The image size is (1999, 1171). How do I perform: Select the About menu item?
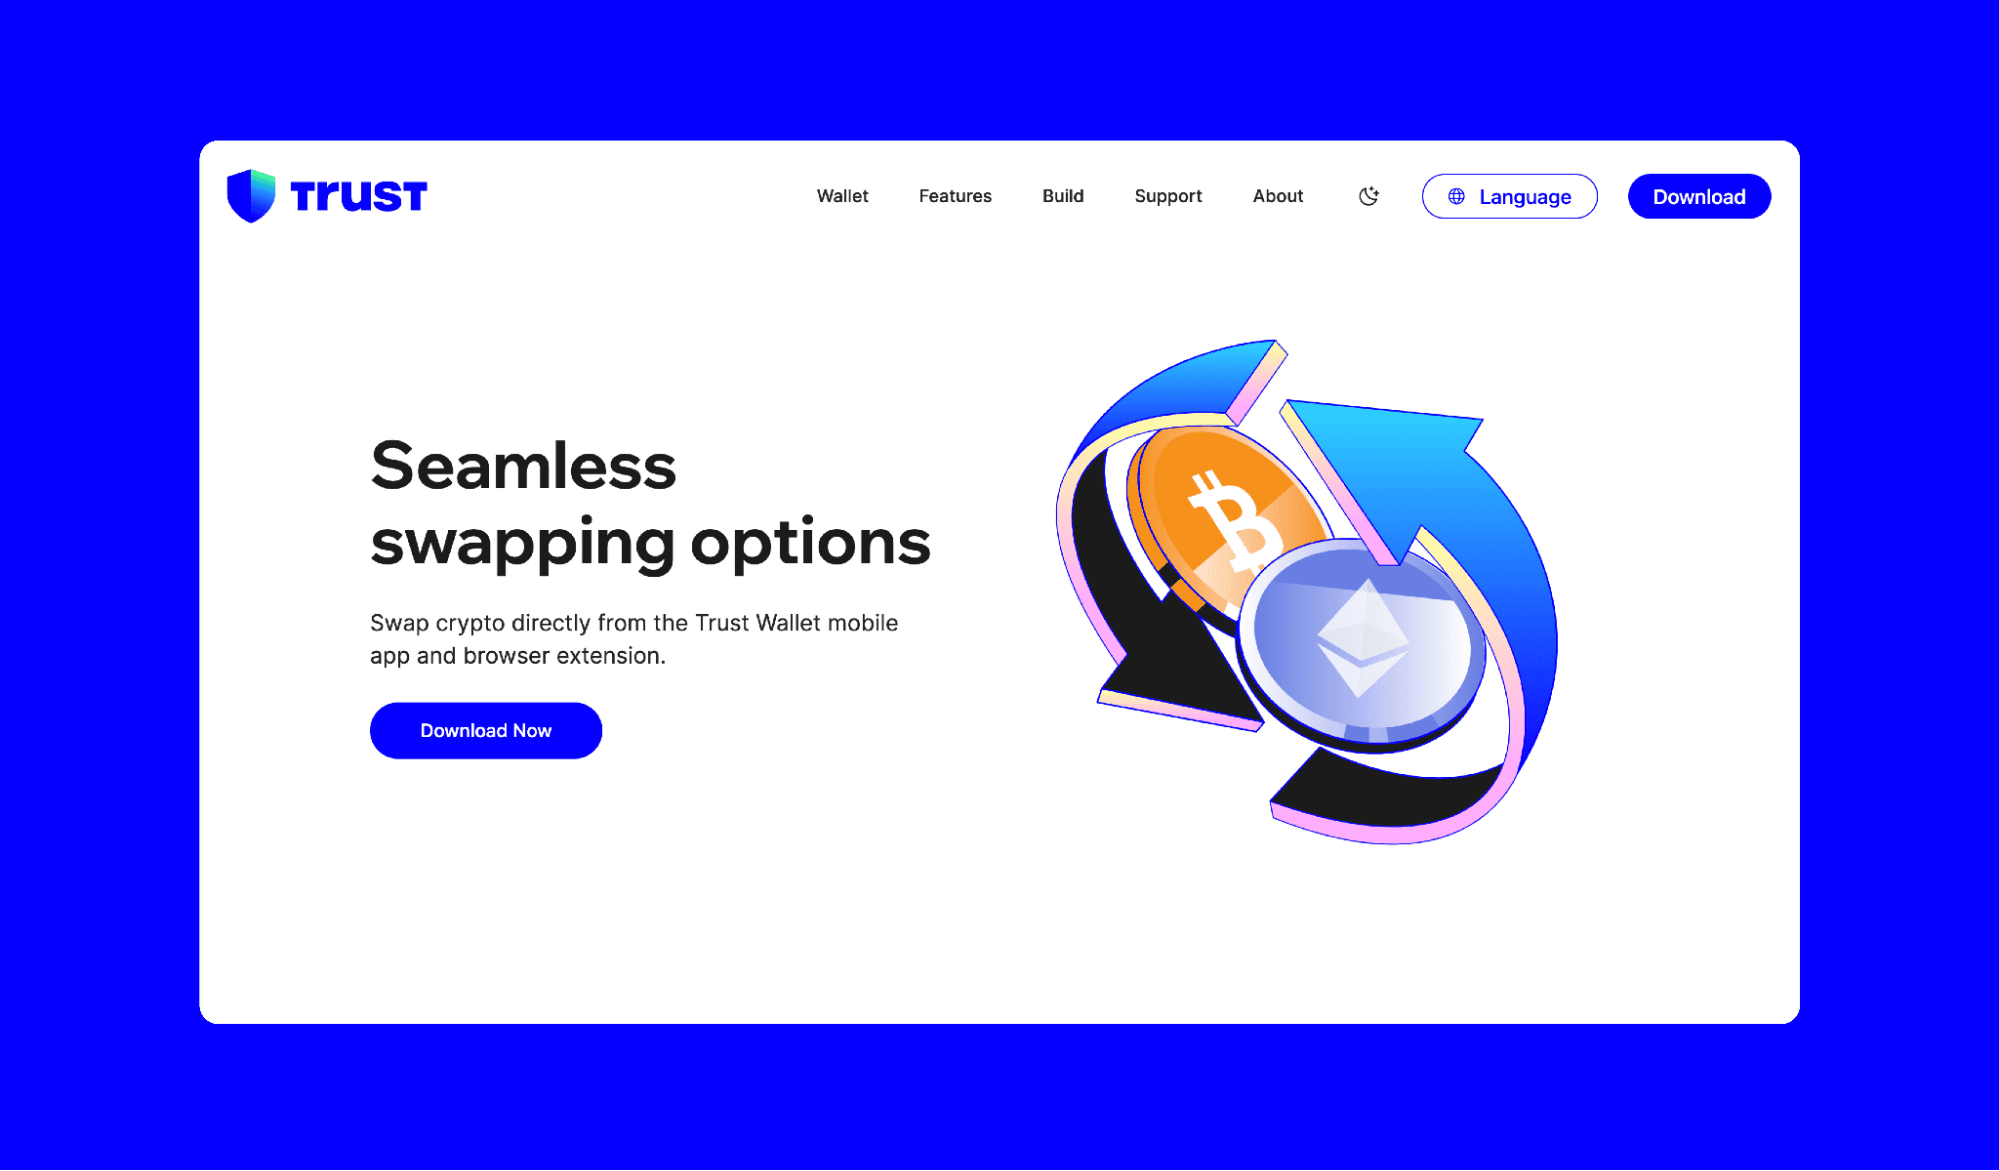[x=1277, y=195]
